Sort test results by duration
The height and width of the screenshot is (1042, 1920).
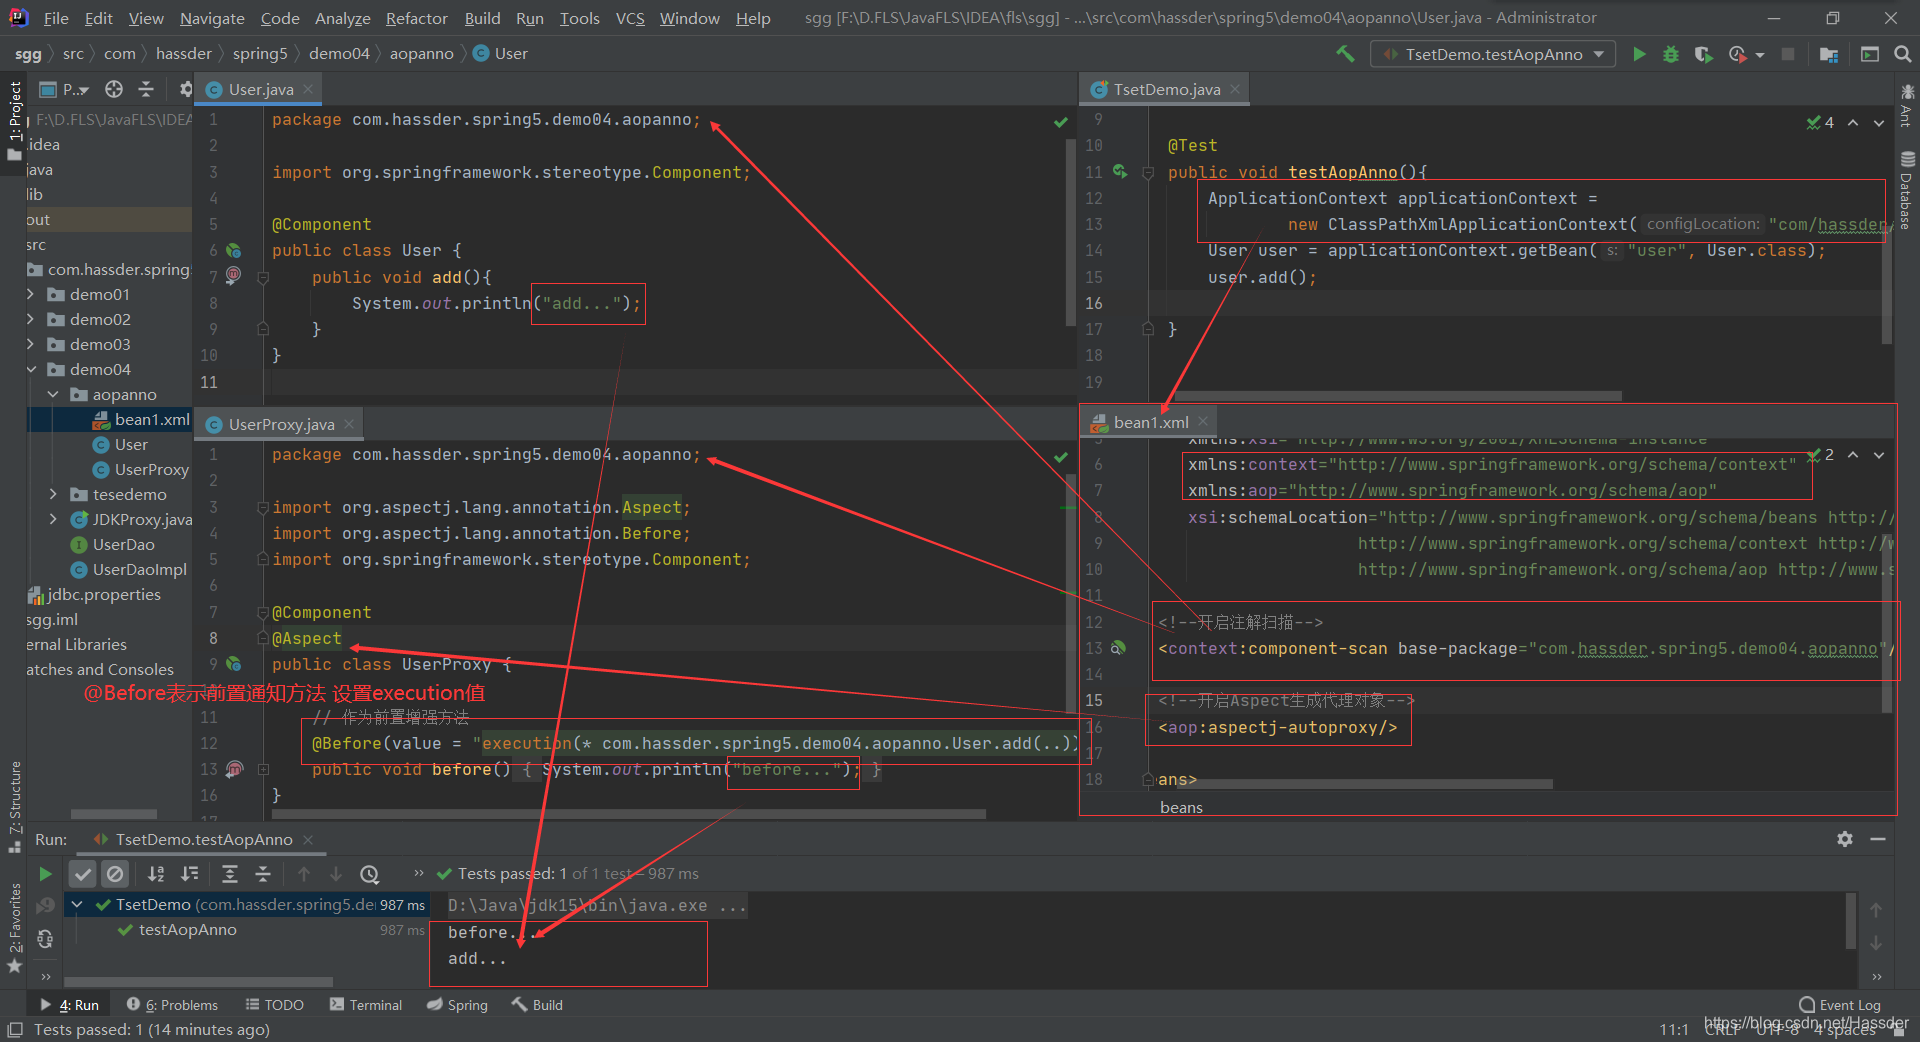coord(189,874)
